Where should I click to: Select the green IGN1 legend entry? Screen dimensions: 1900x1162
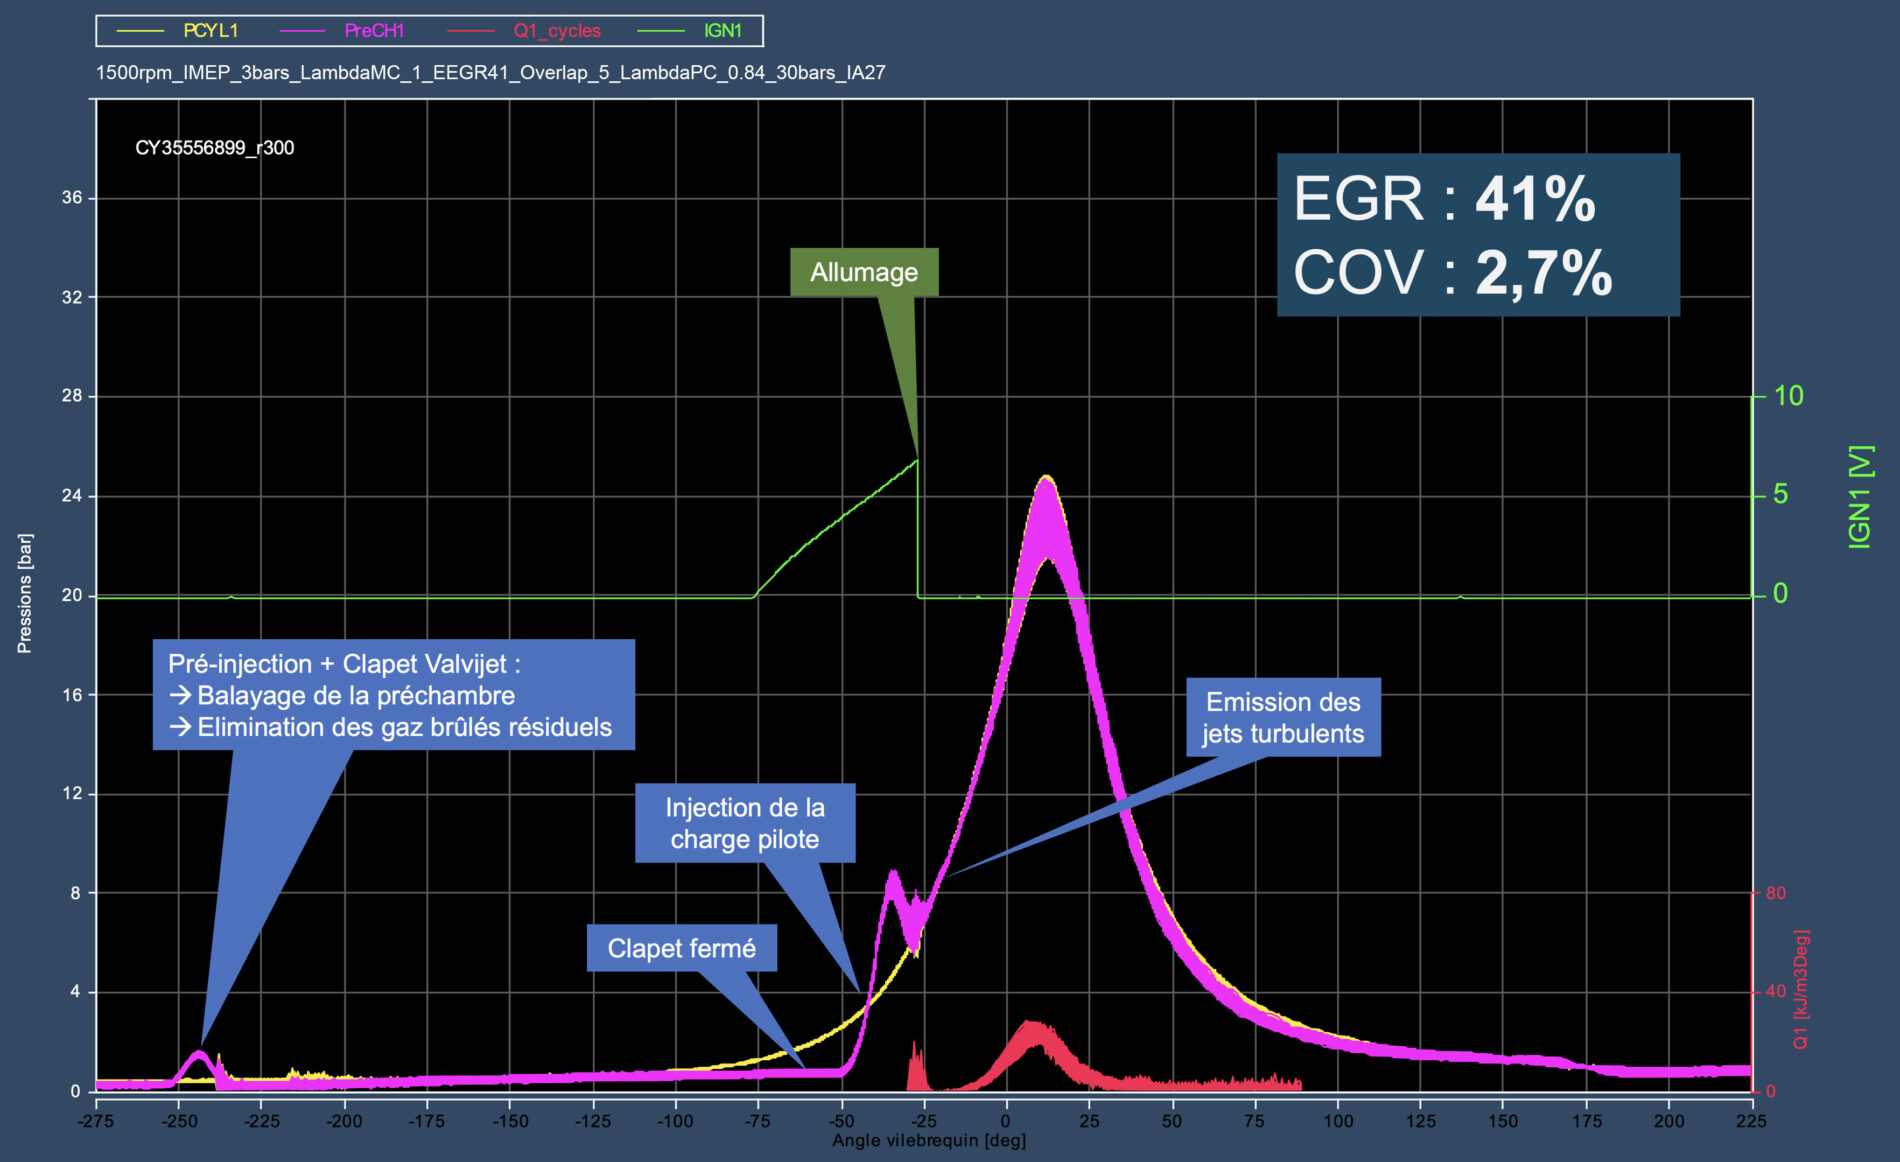coord(722,31)
